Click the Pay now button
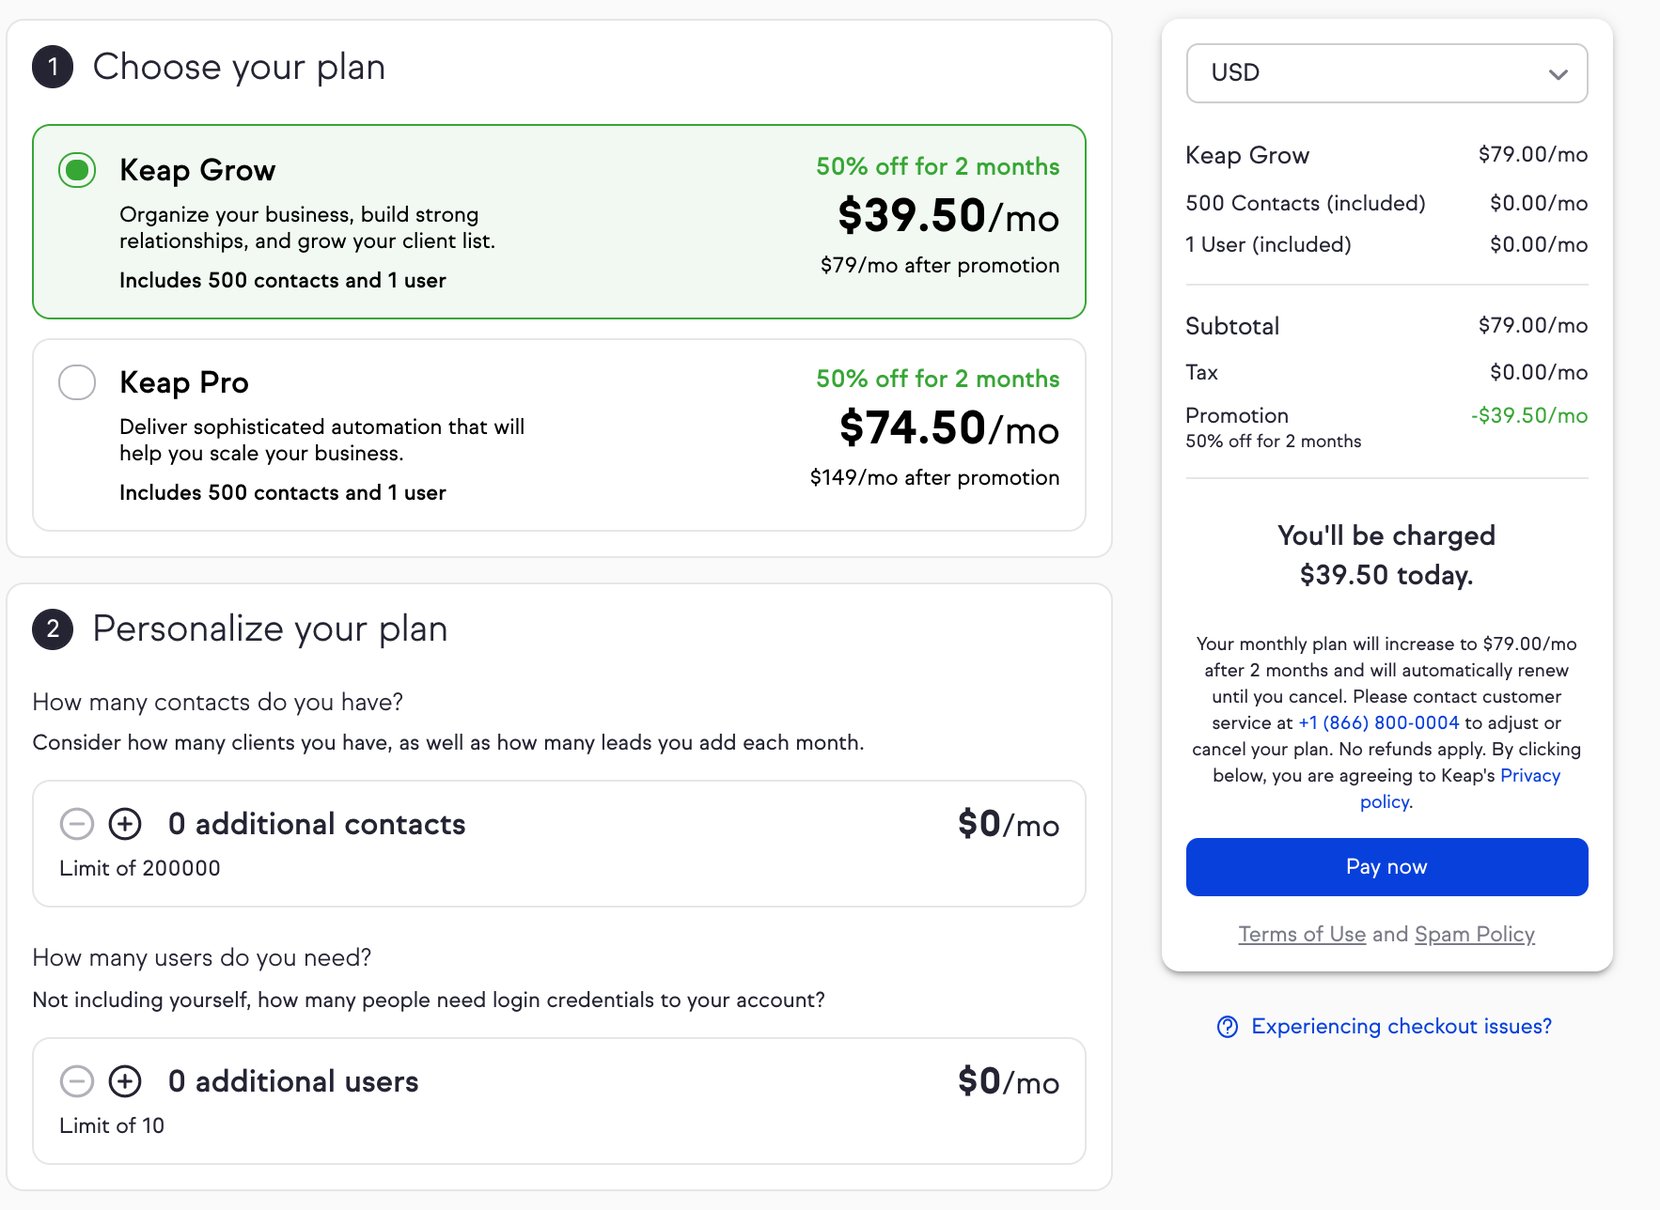This screenshot has width=1660, height=1210. (x=1386, y=866)
